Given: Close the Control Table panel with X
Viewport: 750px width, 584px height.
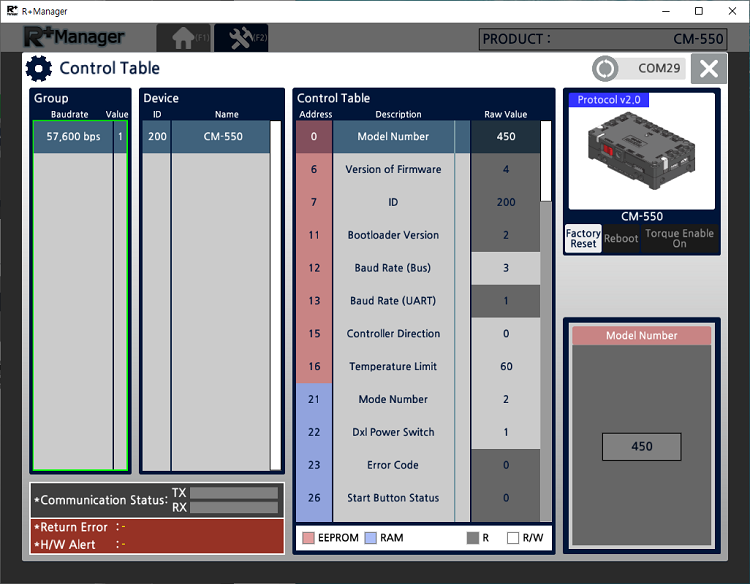Looking at the screenshot, I should pos(708,69).
